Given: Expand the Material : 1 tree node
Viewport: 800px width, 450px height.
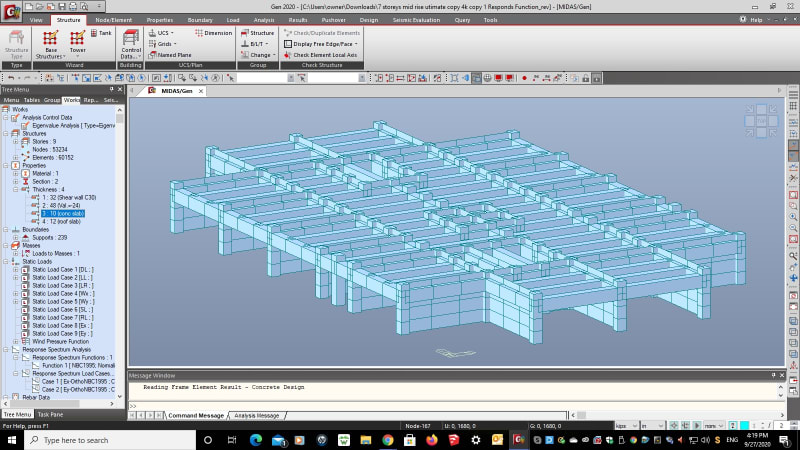Looking at the screenshot, I should [16, 173].
